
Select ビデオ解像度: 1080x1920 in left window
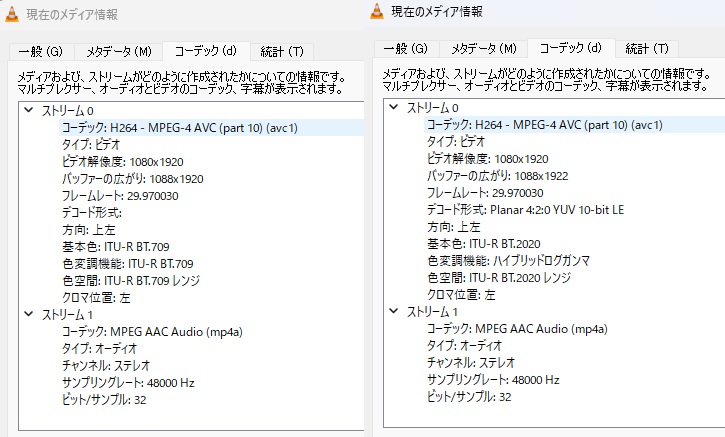(x=123, y=162)
